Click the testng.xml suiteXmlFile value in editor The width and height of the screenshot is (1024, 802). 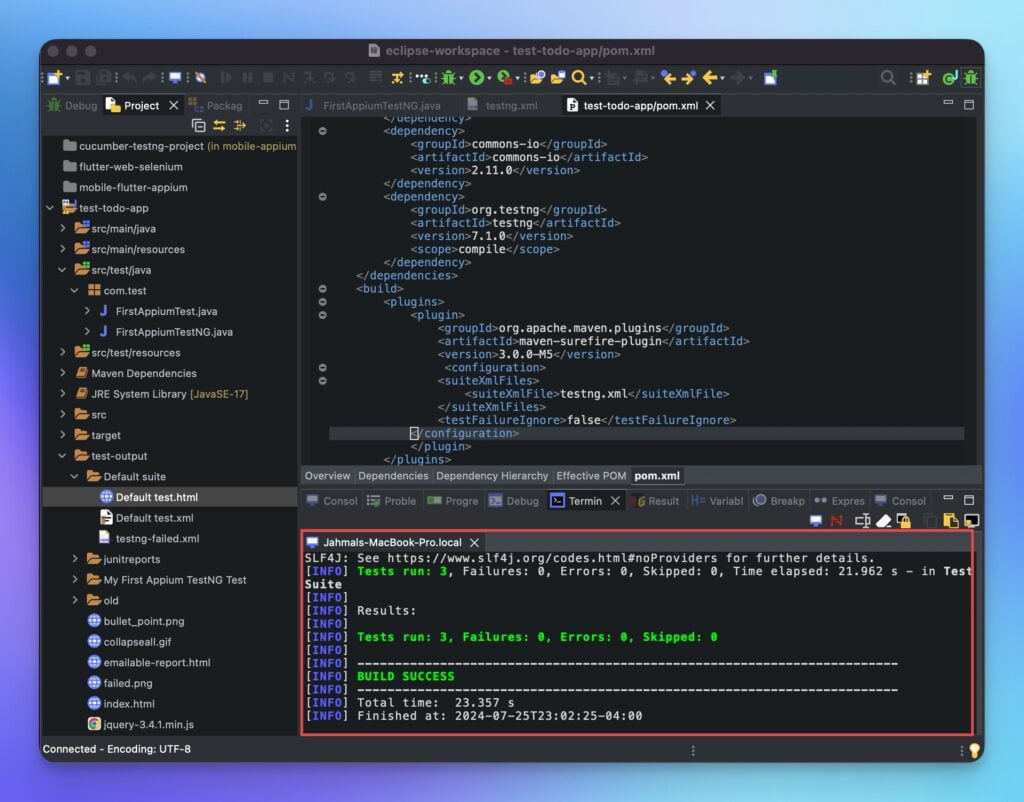pos(594,394)
